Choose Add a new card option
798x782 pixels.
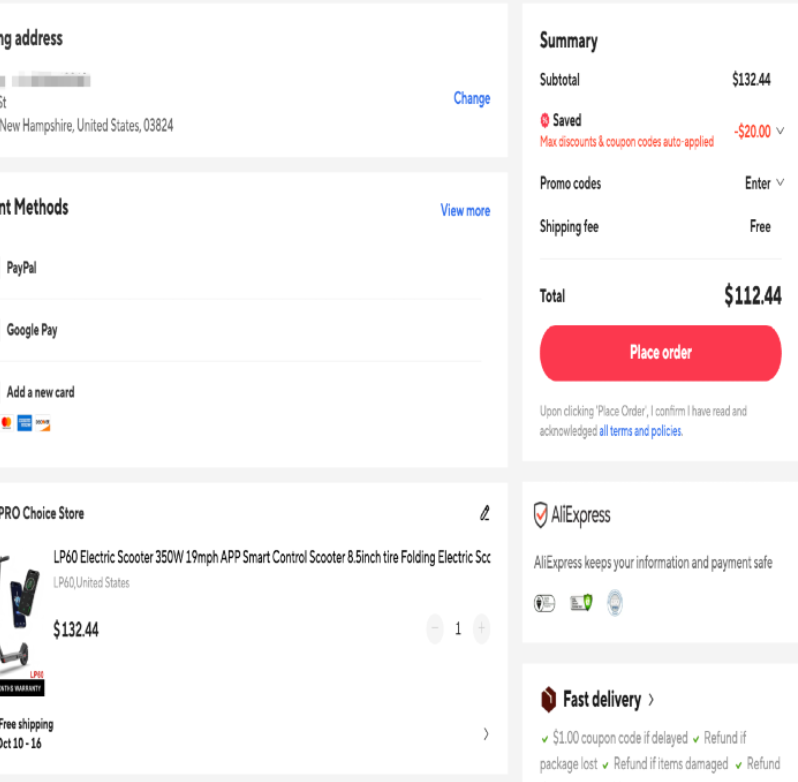point(40,392)
